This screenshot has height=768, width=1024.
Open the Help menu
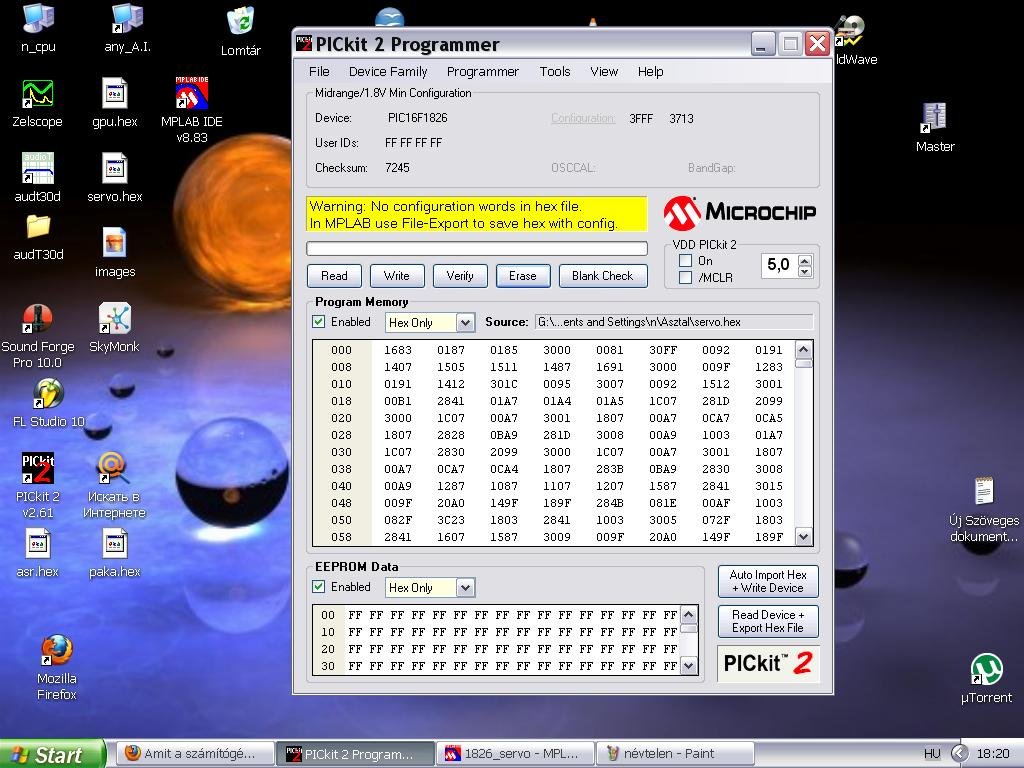coord(650,72)
